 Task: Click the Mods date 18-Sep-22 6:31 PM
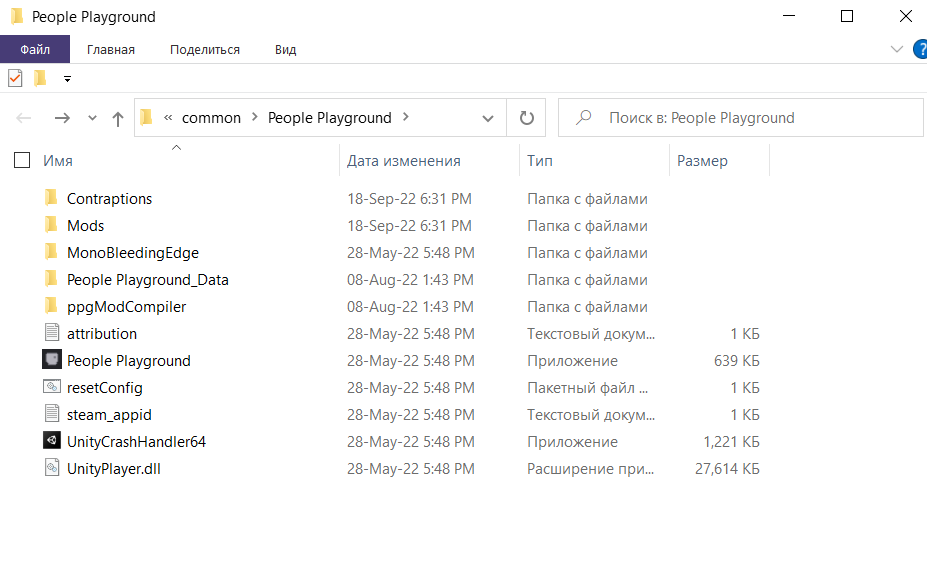pyautogui.click(x=409, y=226)
